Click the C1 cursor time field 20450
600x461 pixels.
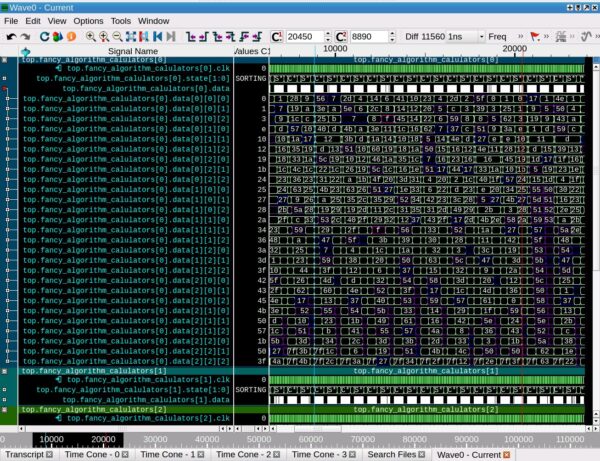pos(304,37)
